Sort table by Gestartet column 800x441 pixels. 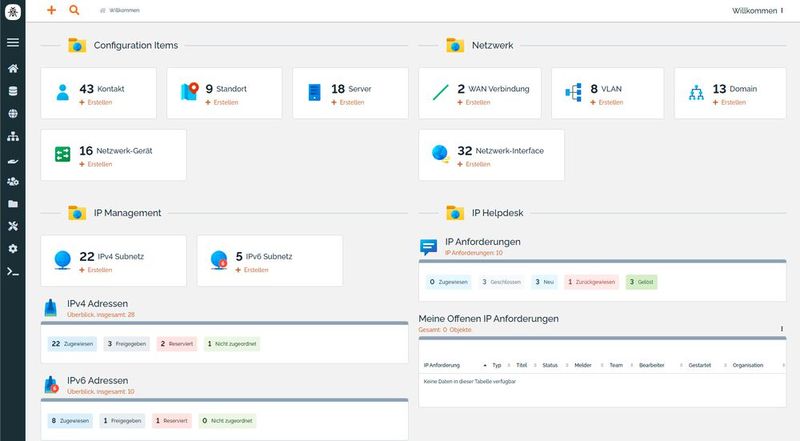pos(699,365)
